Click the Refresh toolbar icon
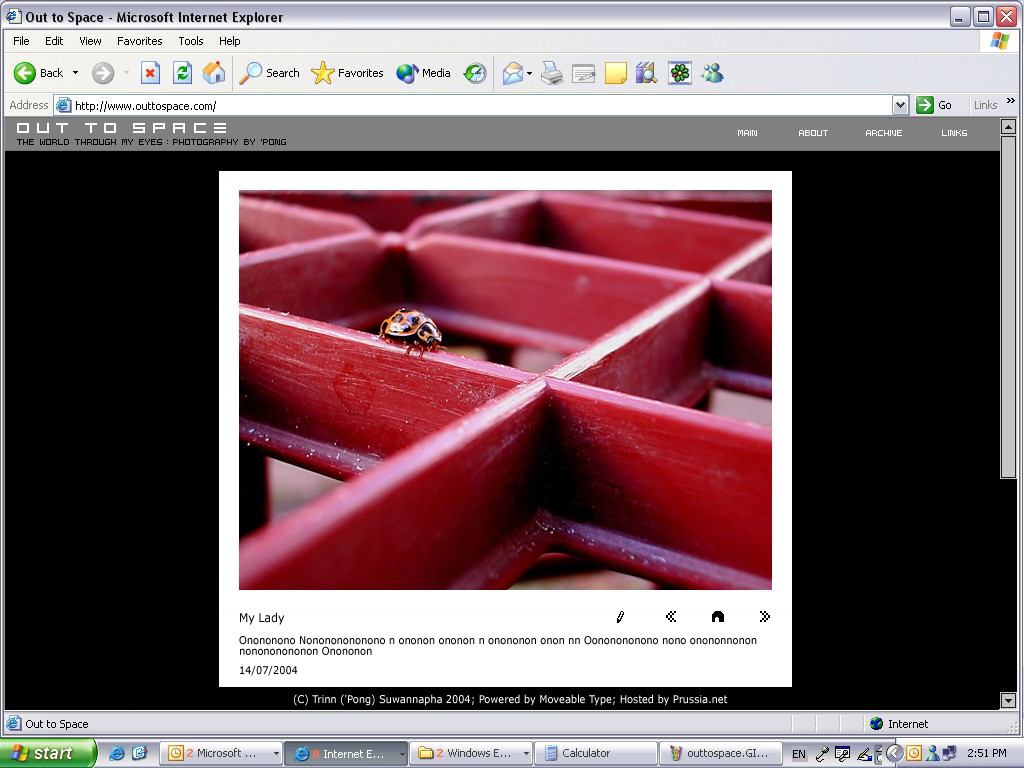 [182, 73]
